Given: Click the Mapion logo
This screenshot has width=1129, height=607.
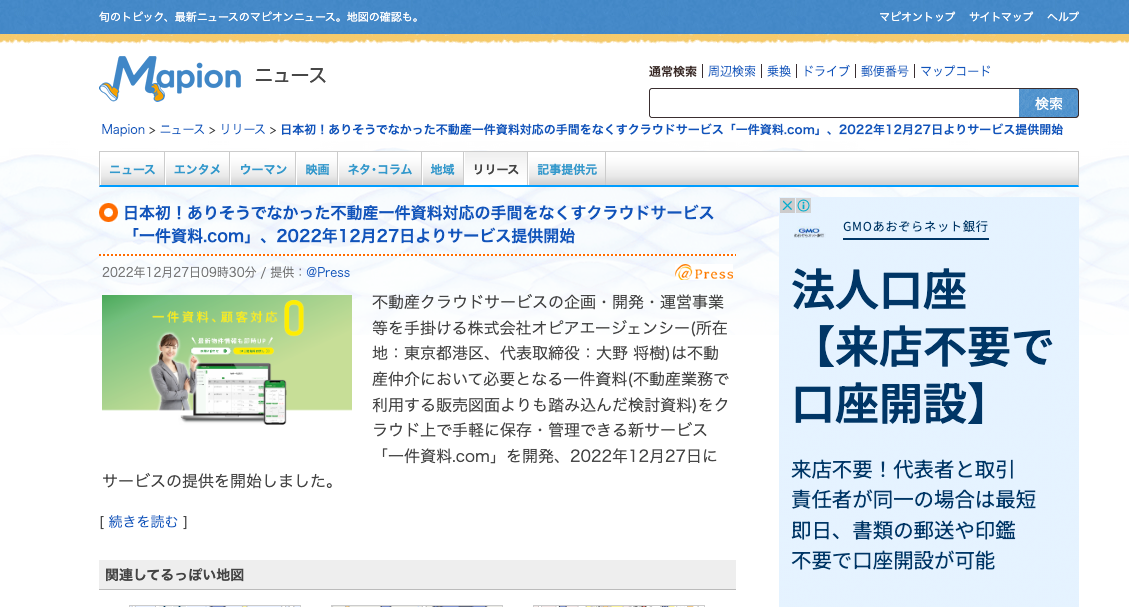Looking at the screenshot, I should [170, 78].
